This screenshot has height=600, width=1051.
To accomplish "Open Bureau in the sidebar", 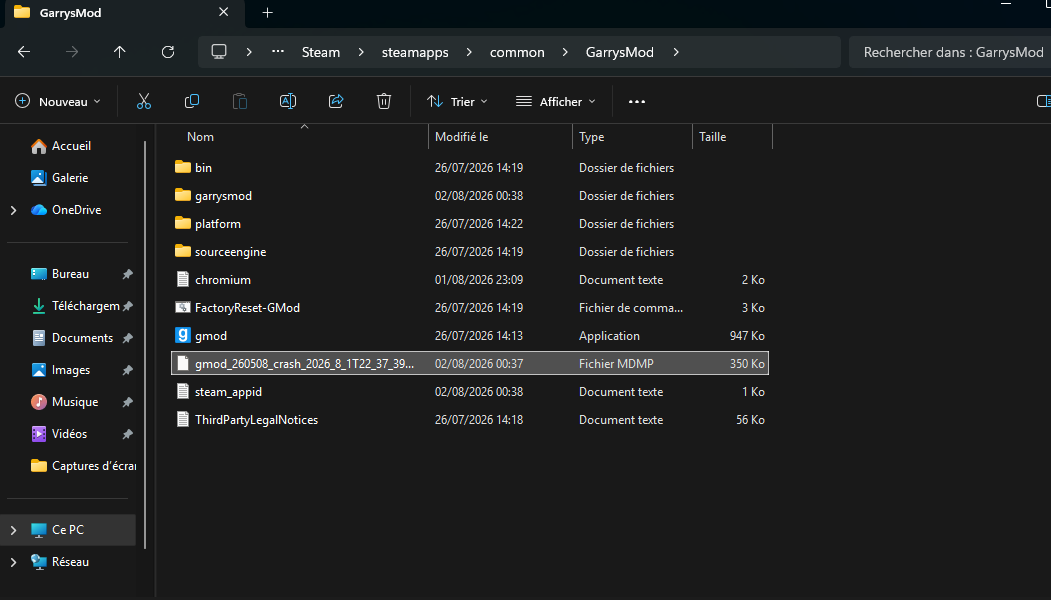I will (60, 274).
